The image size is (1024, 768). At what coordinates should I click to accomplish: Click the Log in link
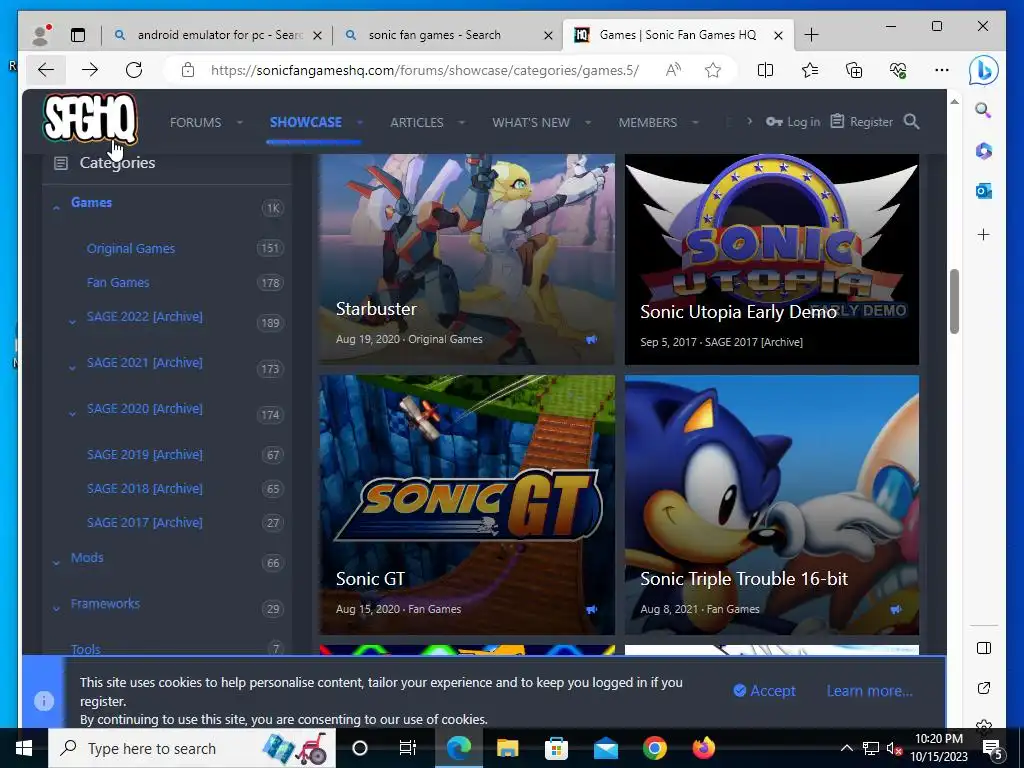point(793,122)
